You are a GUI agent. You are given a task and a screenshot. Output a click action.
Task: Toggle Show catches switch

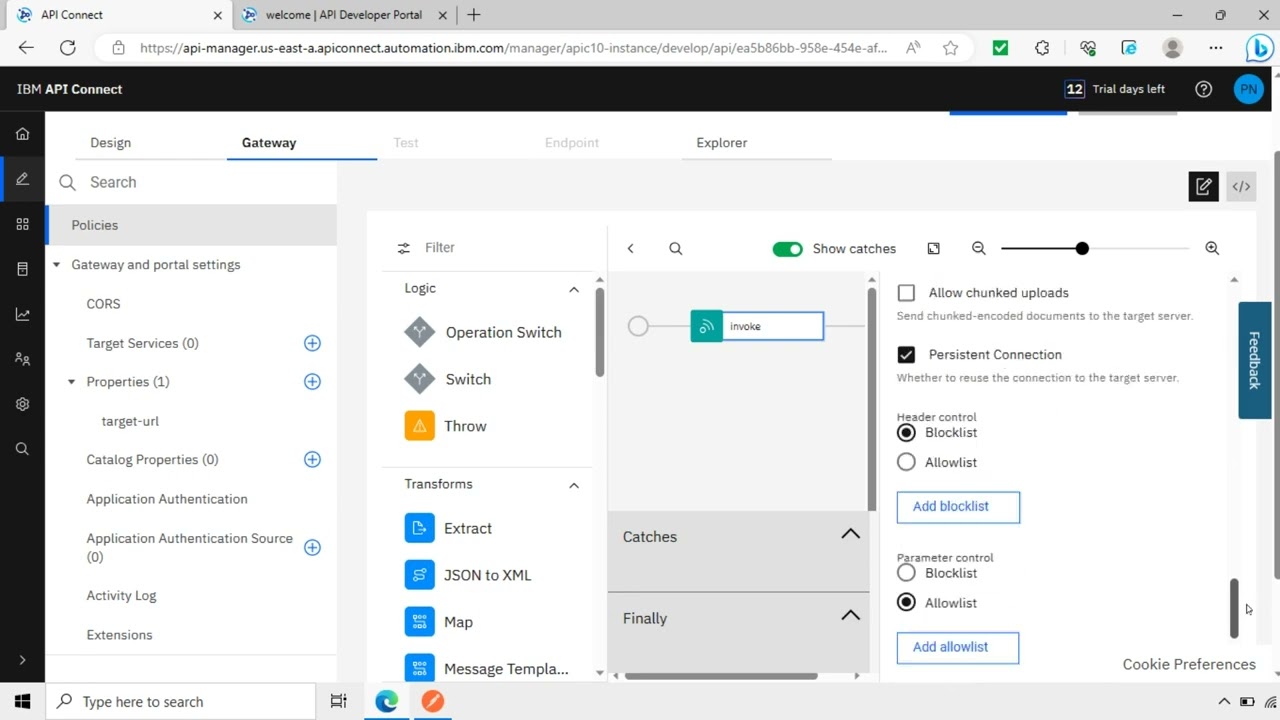(x=787, y=249)
